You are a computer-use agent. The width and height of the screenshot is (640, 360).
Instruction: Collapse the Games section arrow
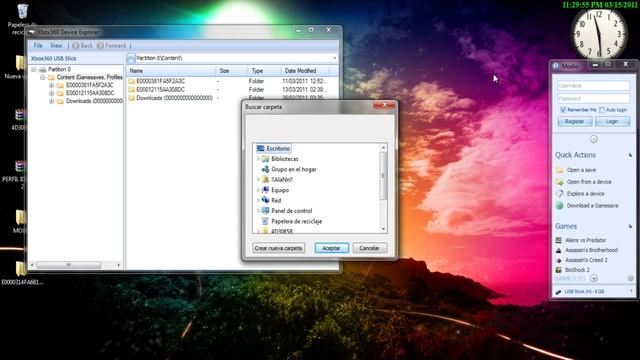pos(630,226)
